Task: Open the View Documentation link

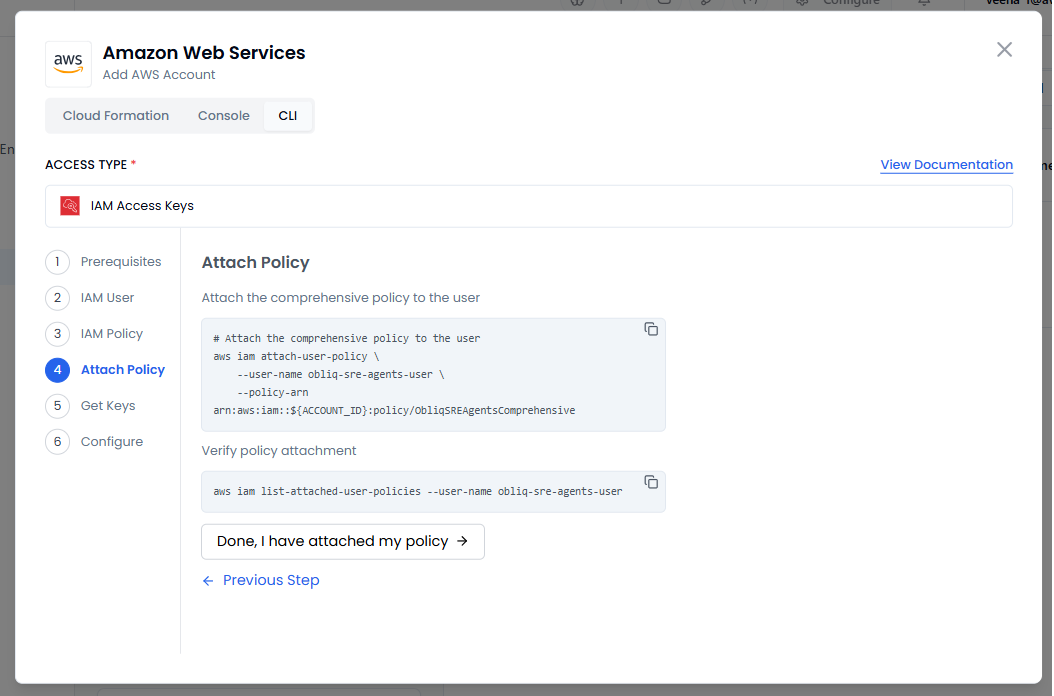Action: click(x=946, y=165)
